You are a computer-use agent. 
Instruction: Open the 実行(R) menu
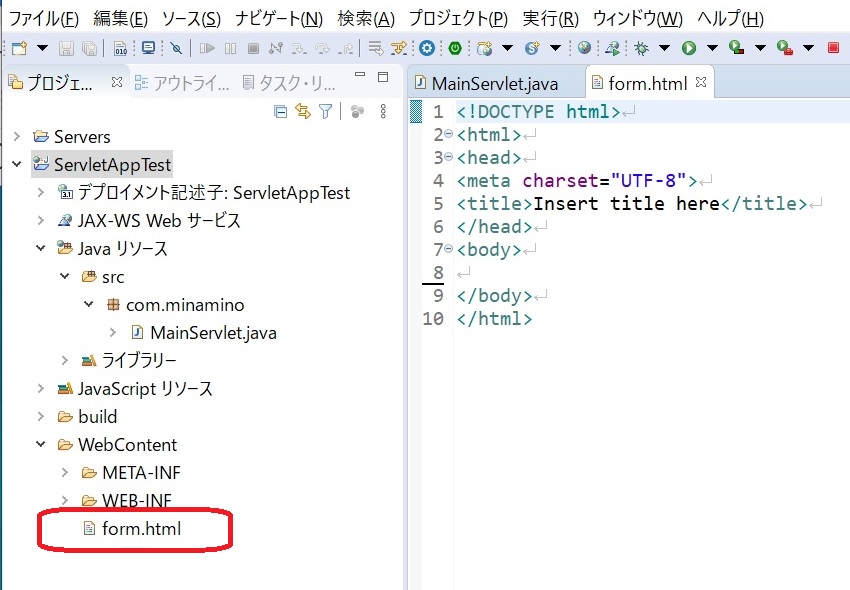[550, 19]
